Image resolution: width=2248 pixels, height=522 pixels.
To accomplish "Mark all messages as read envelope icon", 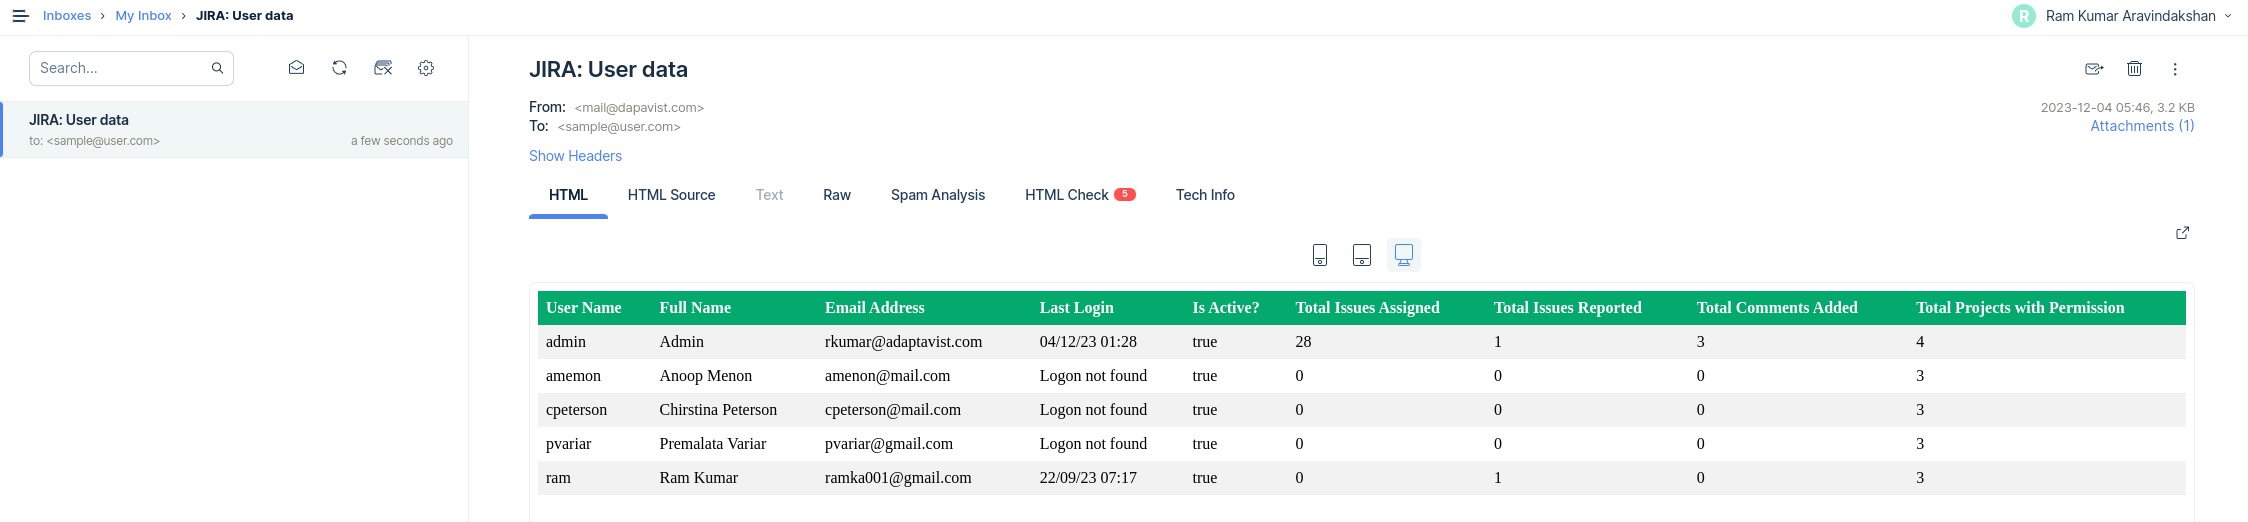I will pos(296,68).
